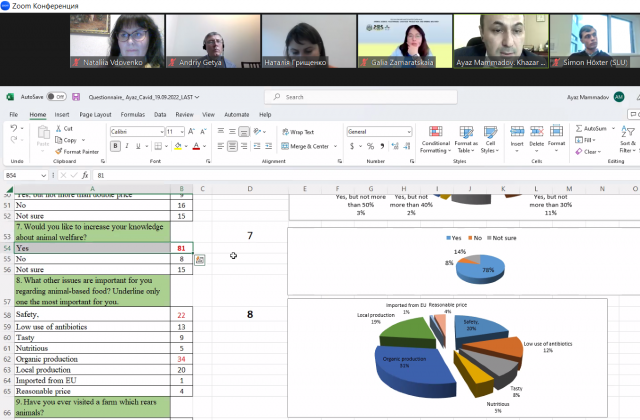
Task: Click the Format cells button
Action: click(556, 139)
